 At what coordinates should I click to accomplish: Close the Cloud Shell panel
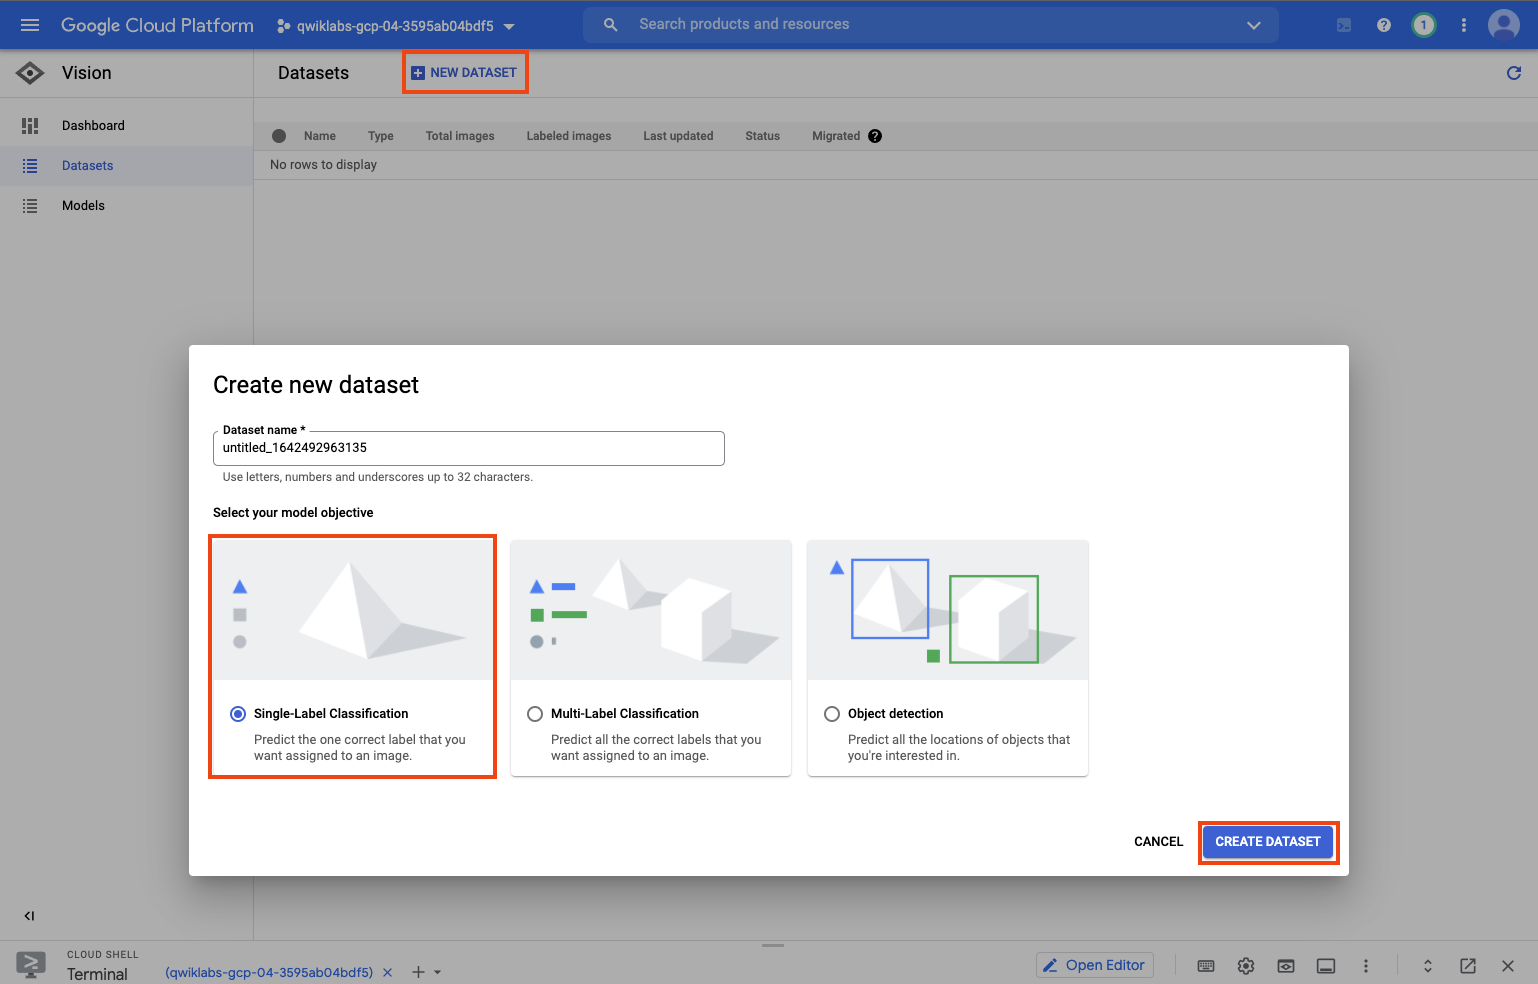point(1508,966)
